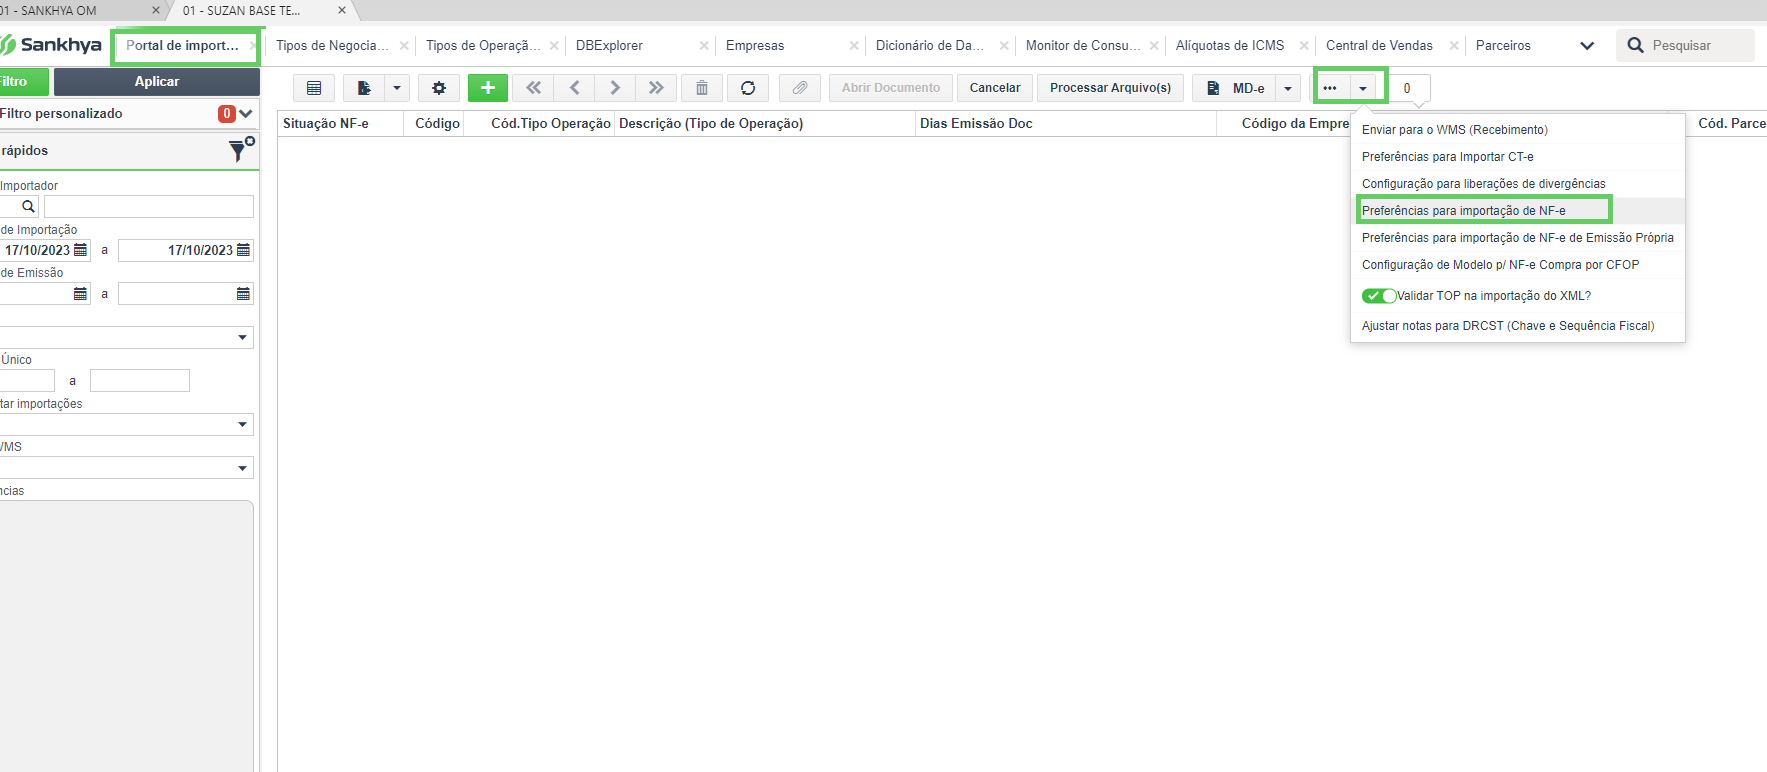Viewport: 1767px width, 772px height.
Task: Click Processar Arquivo(s) button
Action: 1110,88
